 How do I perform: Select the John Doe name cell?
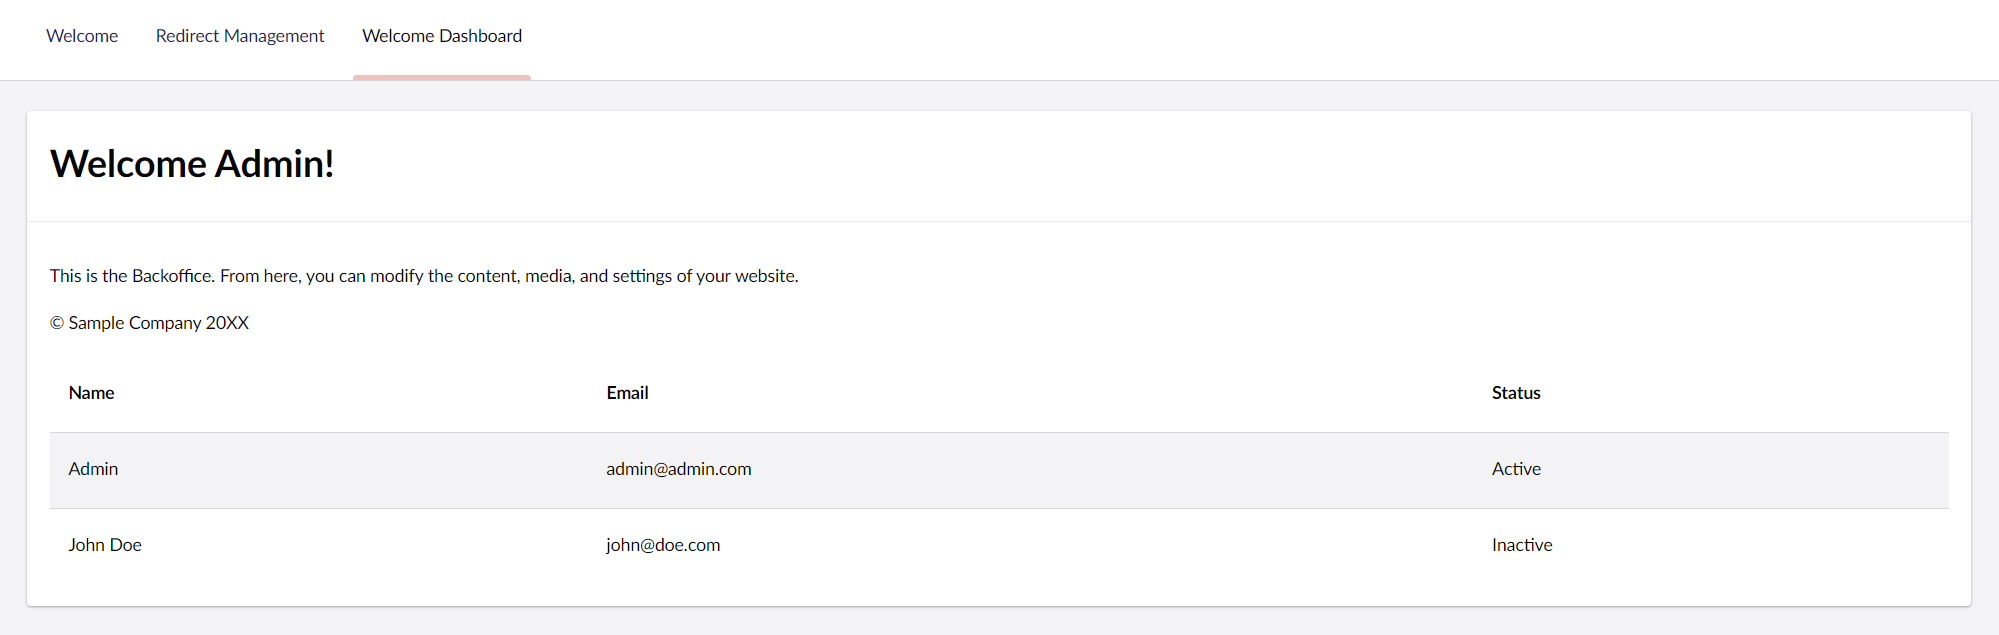[105, 545]
